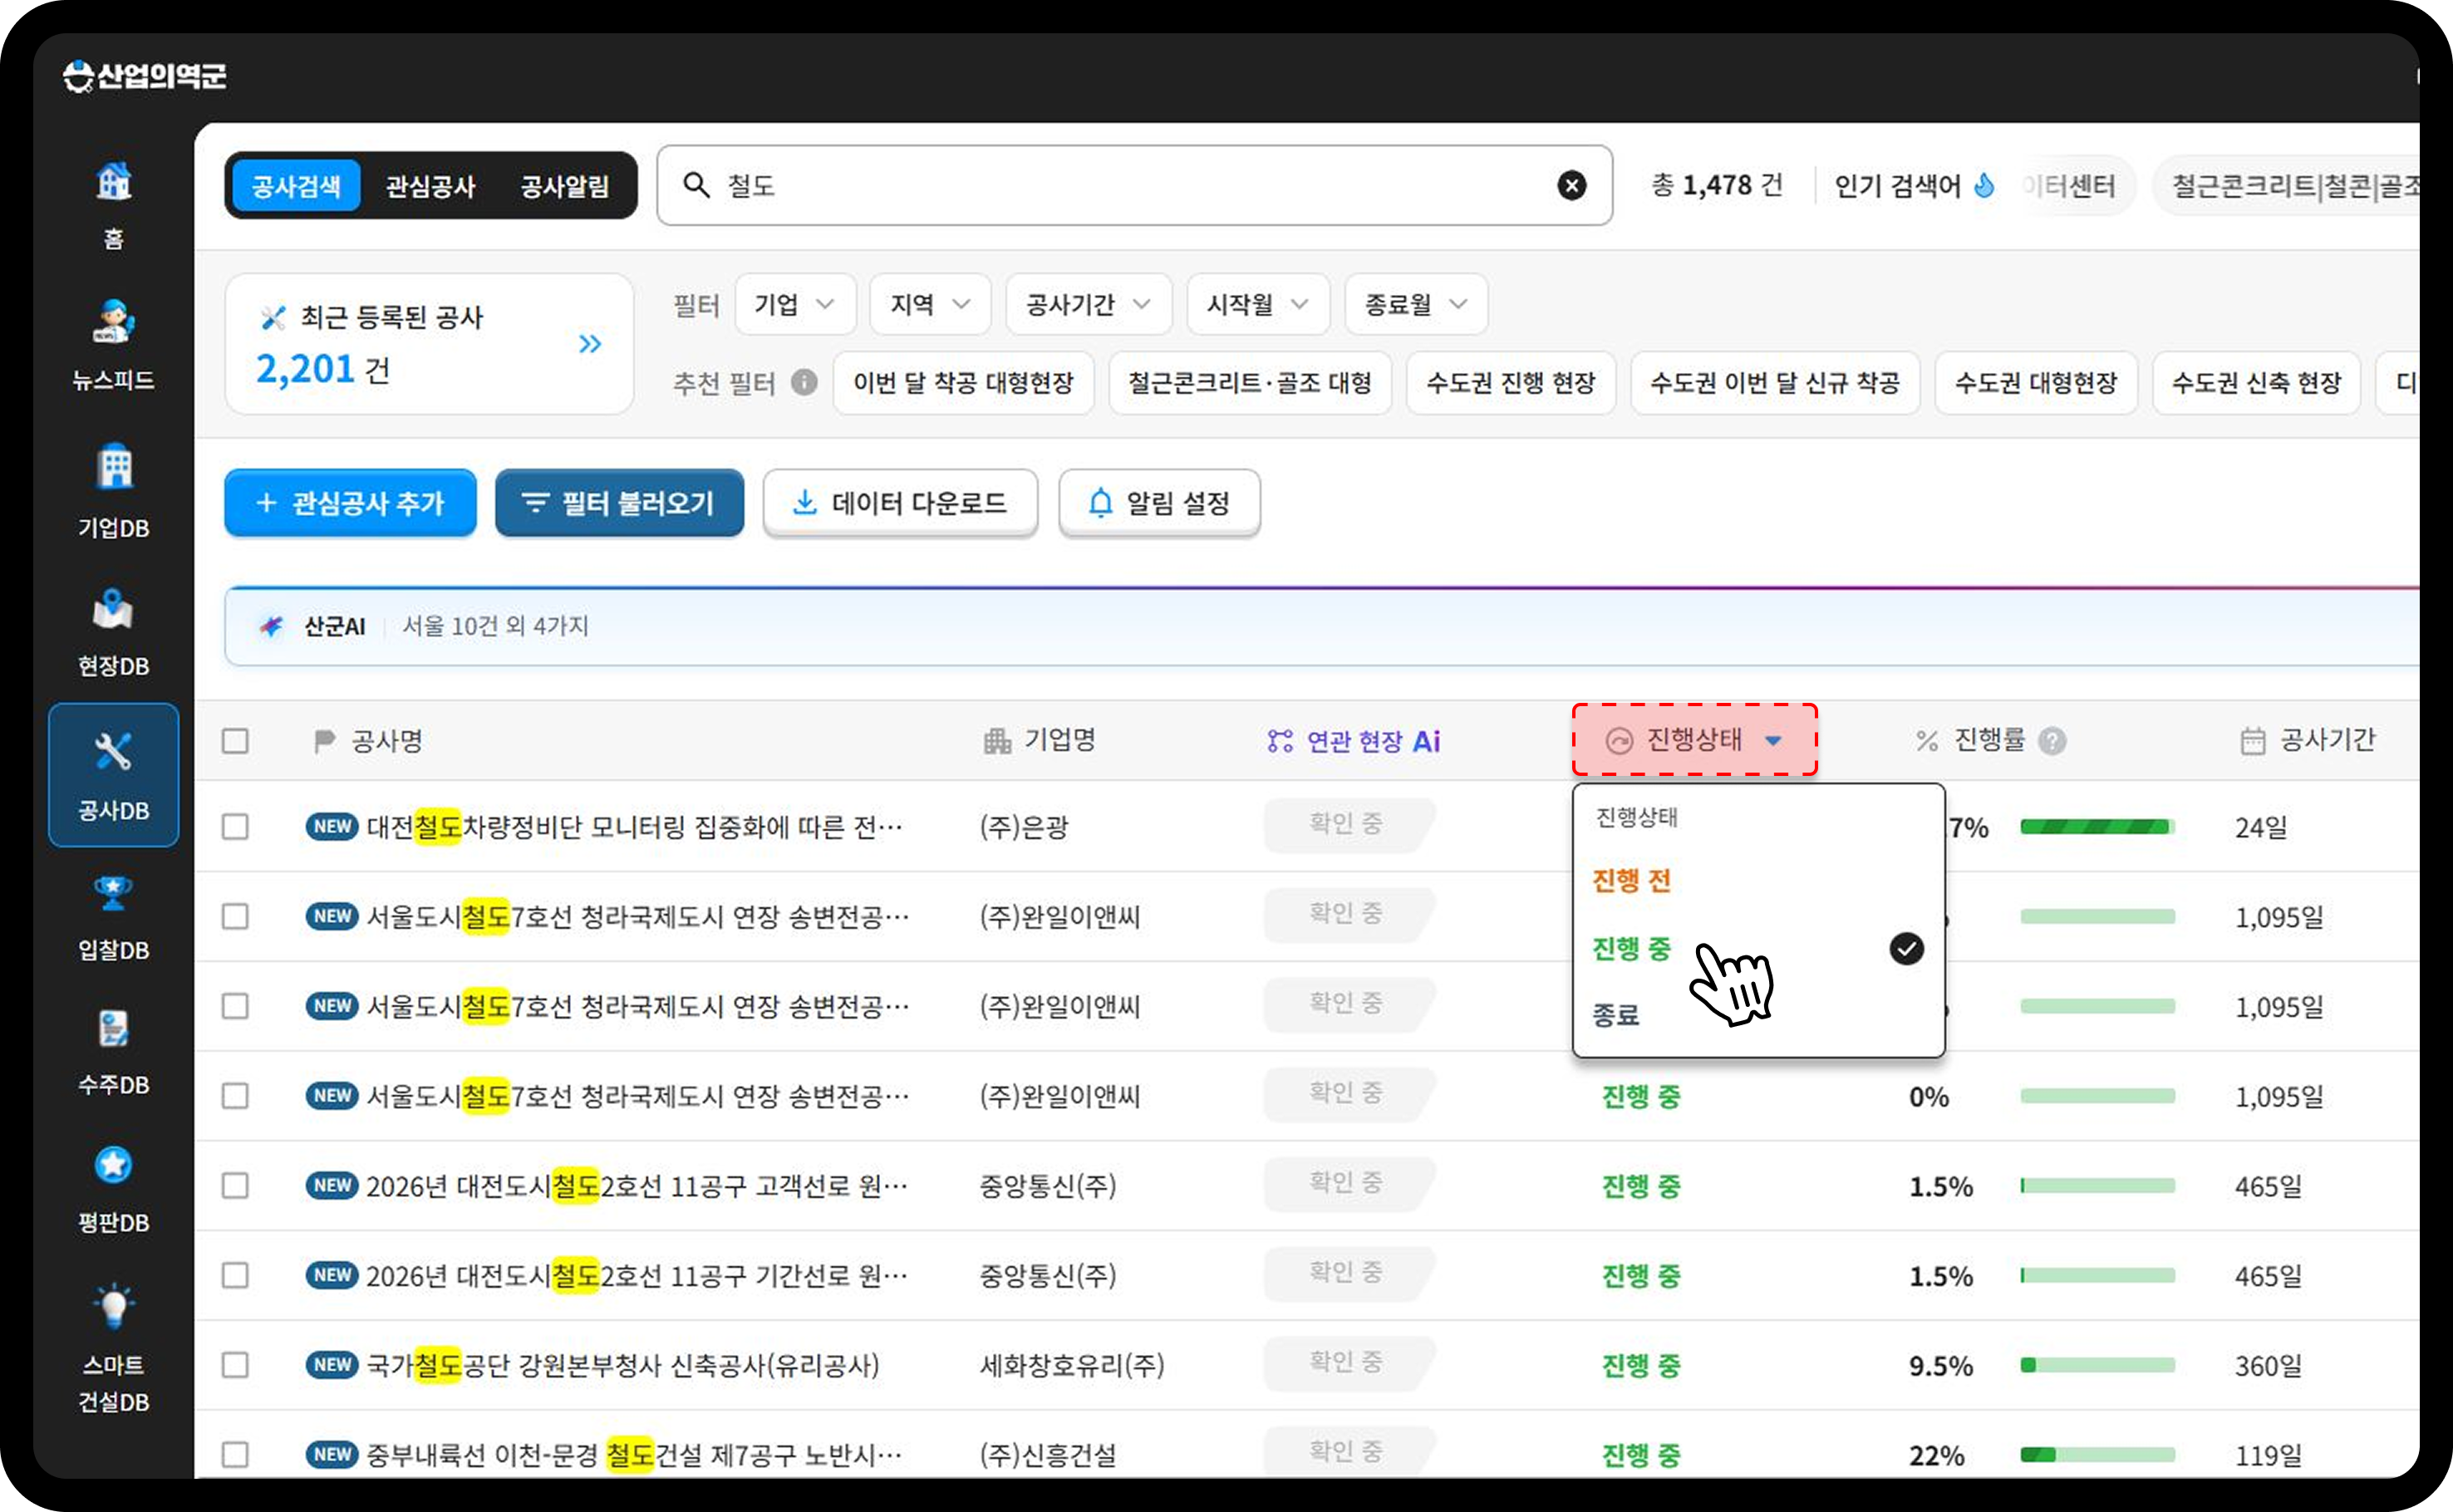Check the 고객선로 row checkbox
This screenshot has width=2453, height=1512.
pyautogui.click(x=235, y=1186)
